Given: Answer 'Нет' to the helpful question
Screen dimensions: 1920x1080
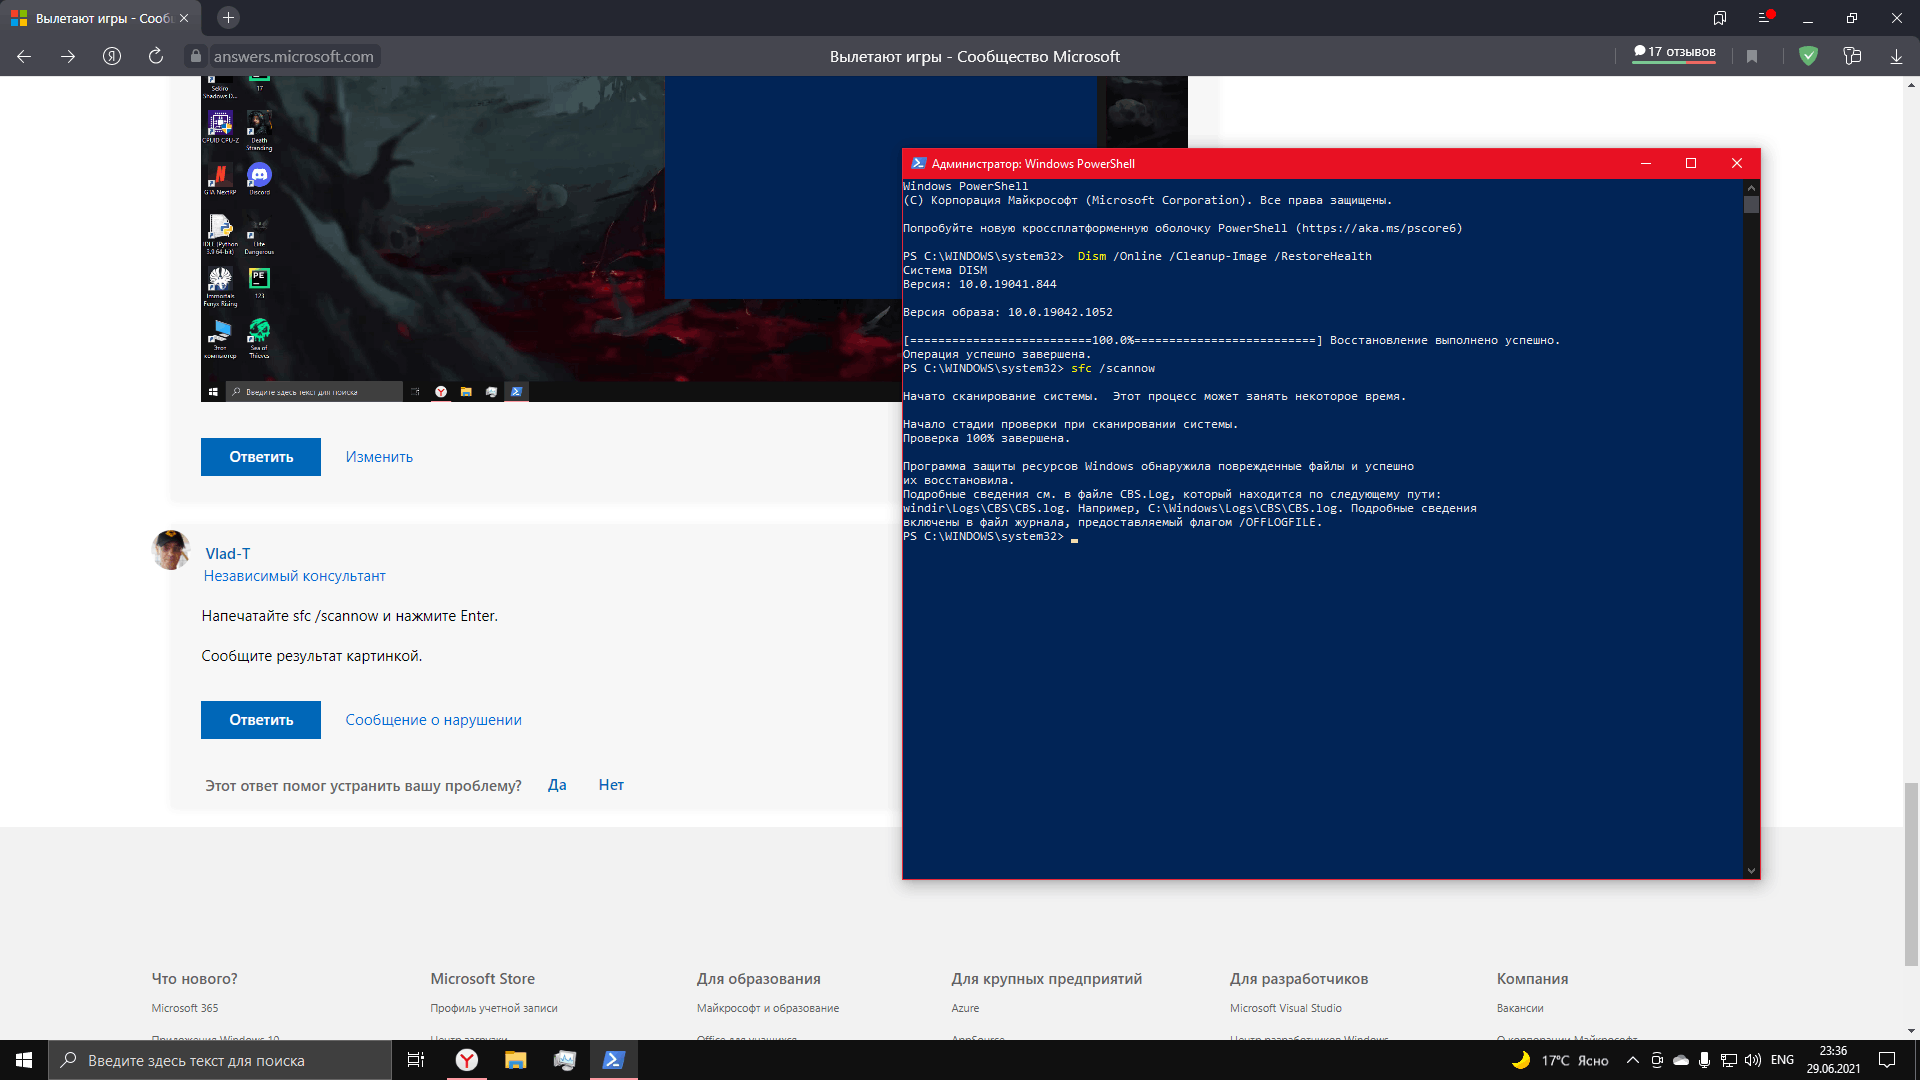Looking at the screenshot, I should pyautogui.click(x=611, y=785).
